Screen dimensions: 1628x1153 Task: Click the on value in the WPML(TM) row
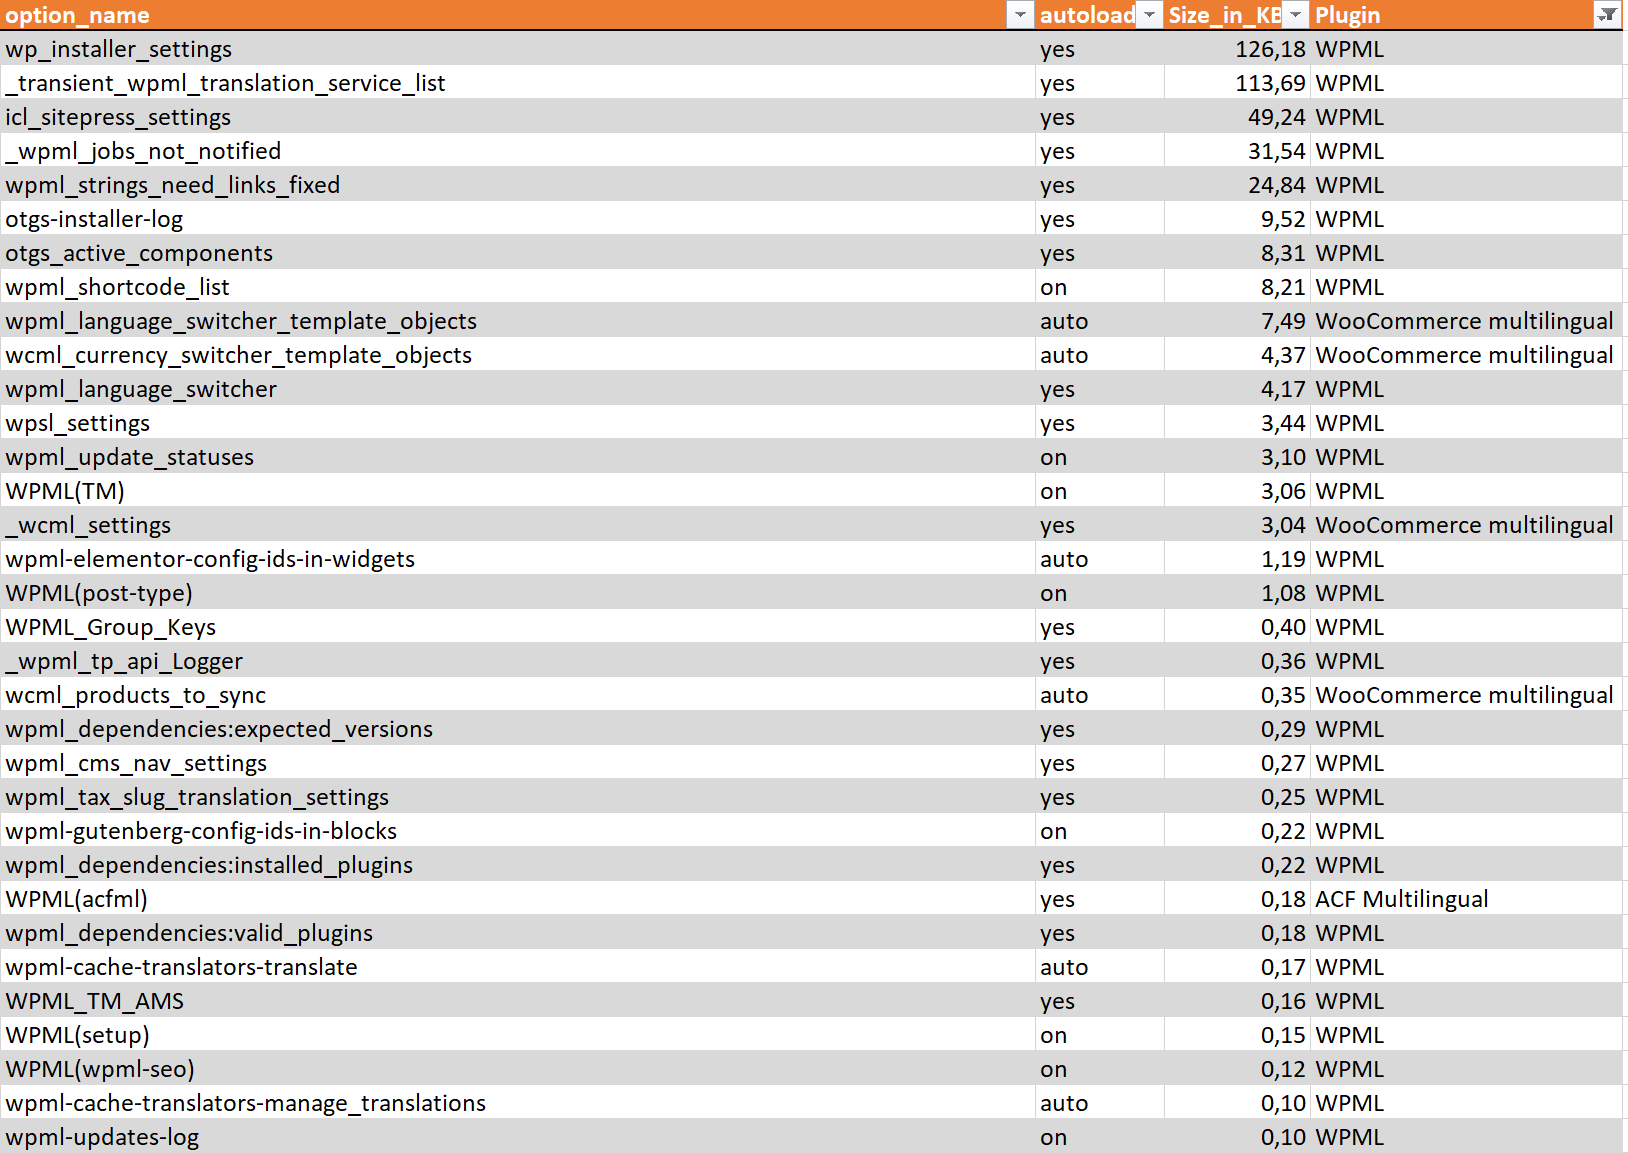[1100, 491]
